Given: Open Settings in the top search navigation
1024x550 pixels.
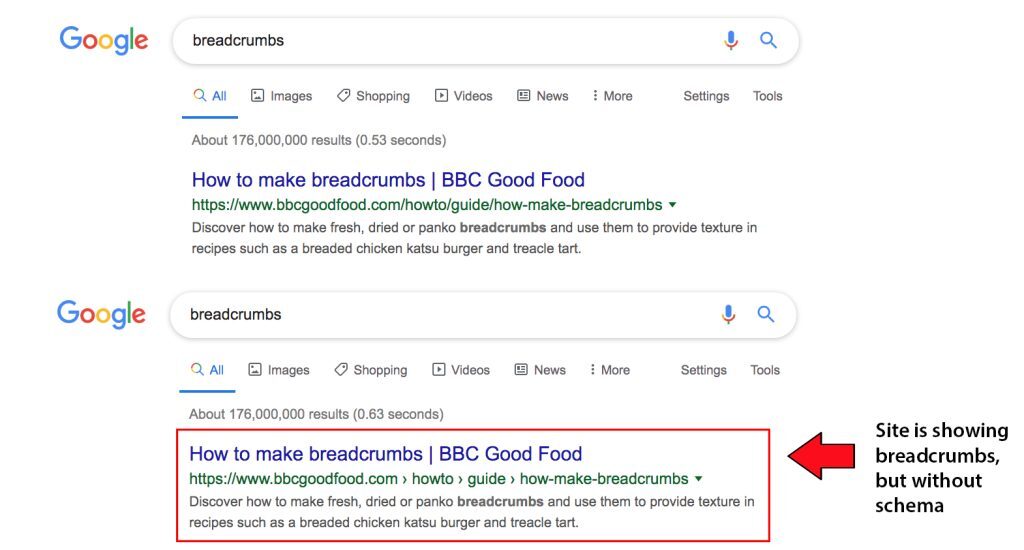Looking at the screenshot, I should [706, 96].
